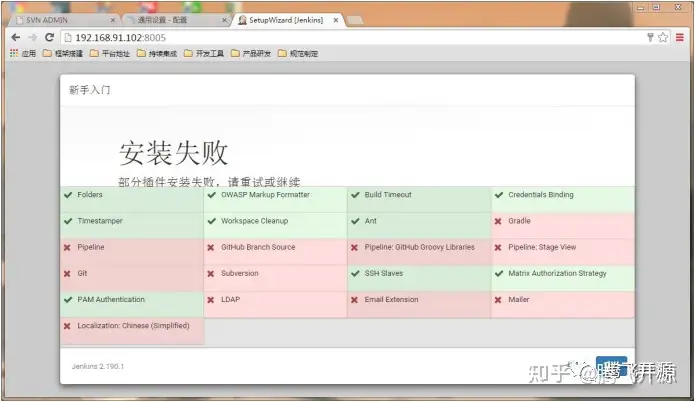Image resolution: width=695 pixels, height=402 pixels.
Task: Select the SetupWizard [Jenkins] tab
Action: click(x=286, y=20)
